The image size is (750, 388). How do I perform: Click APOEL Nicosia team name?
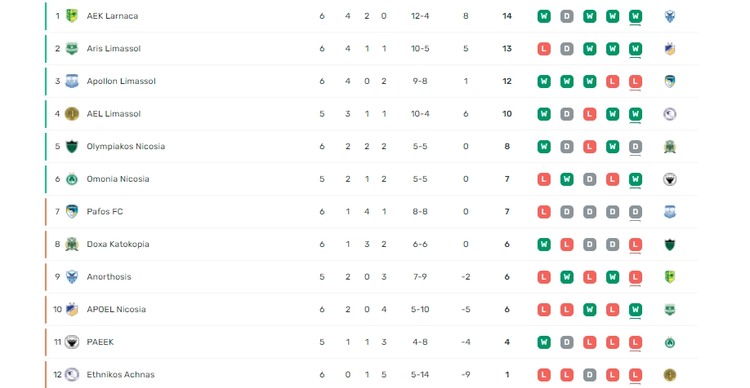(116, 309)
